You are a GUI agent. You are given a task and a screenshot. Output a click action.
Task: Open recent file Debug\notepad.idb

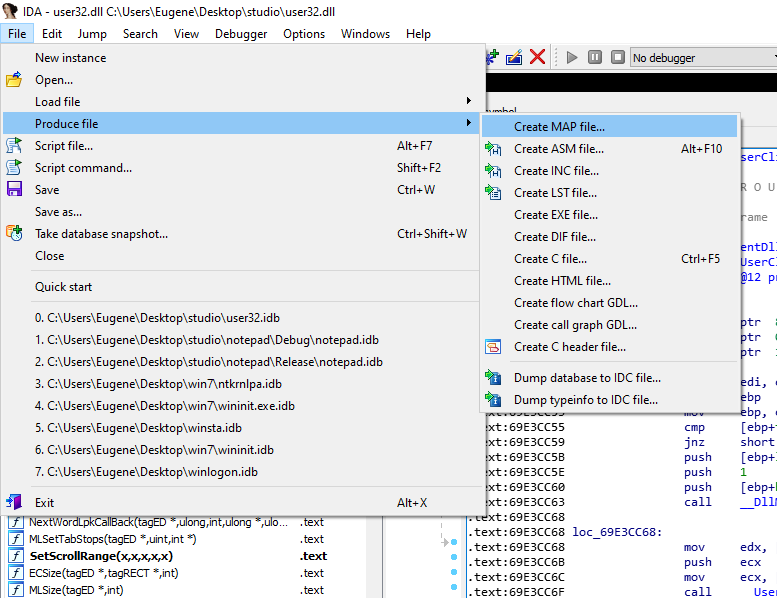coord(241,340)
